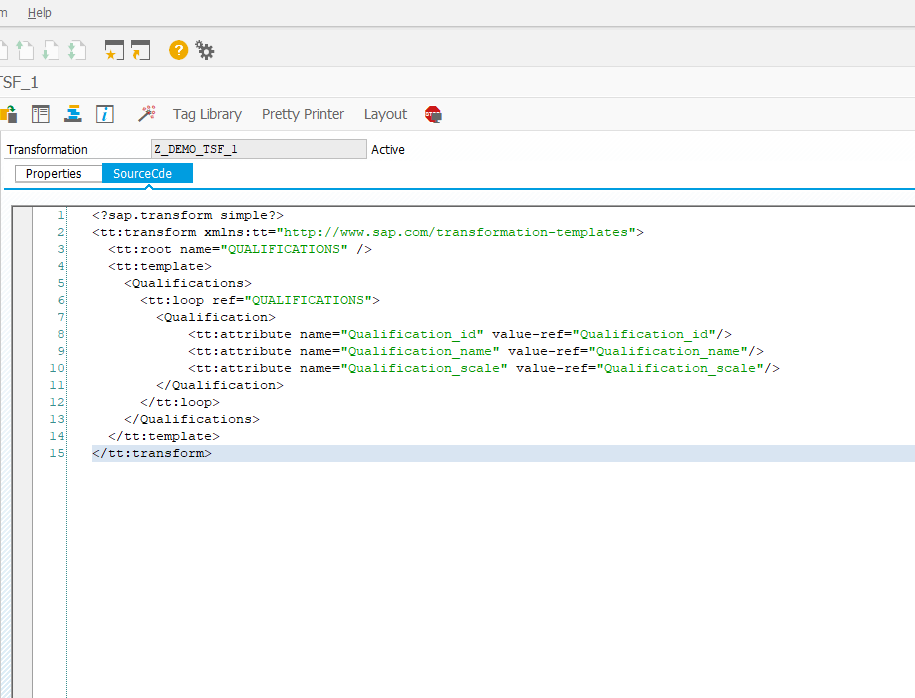Open the Tag Library
The image size is (915, 698).
click(206, 114)
